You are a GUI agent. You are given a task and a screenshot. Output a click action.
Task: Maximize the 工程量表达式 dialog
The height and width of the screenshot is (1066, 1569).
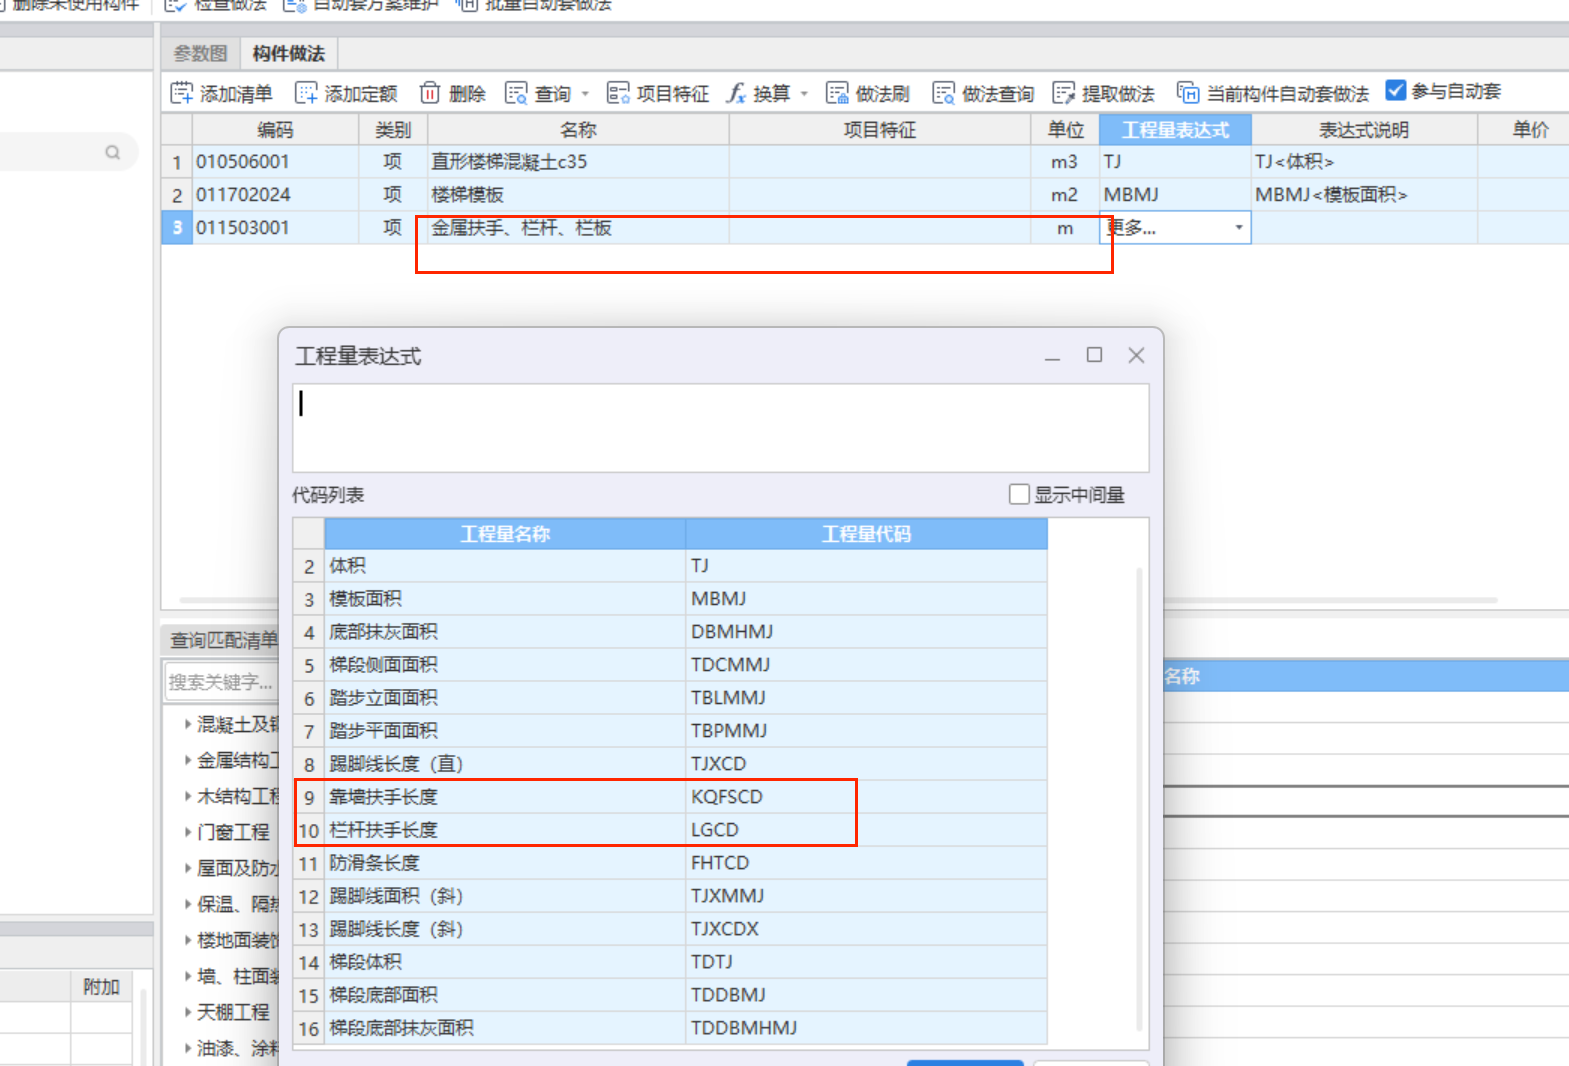[1094, 355]
